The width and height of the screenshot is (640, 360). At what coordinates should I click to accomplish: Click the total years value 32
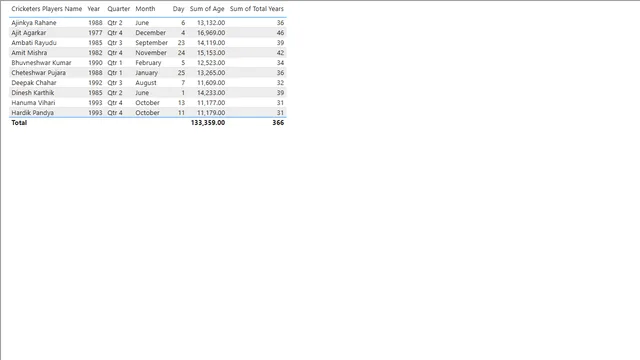pos(280,83)
